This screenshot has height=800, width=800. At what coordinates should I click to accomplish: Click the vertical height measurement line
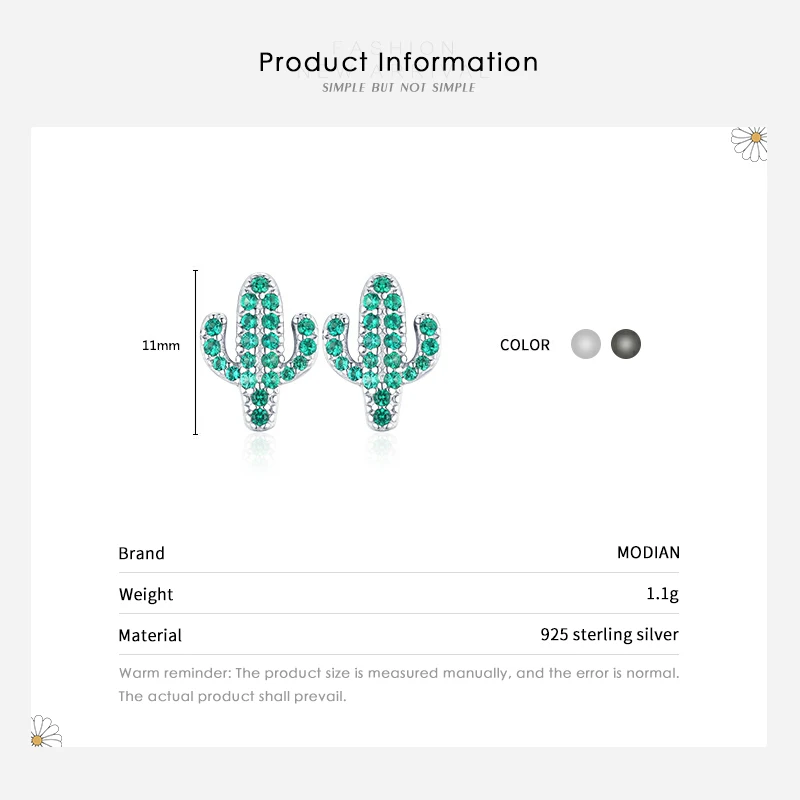click(x=195, y=352)
